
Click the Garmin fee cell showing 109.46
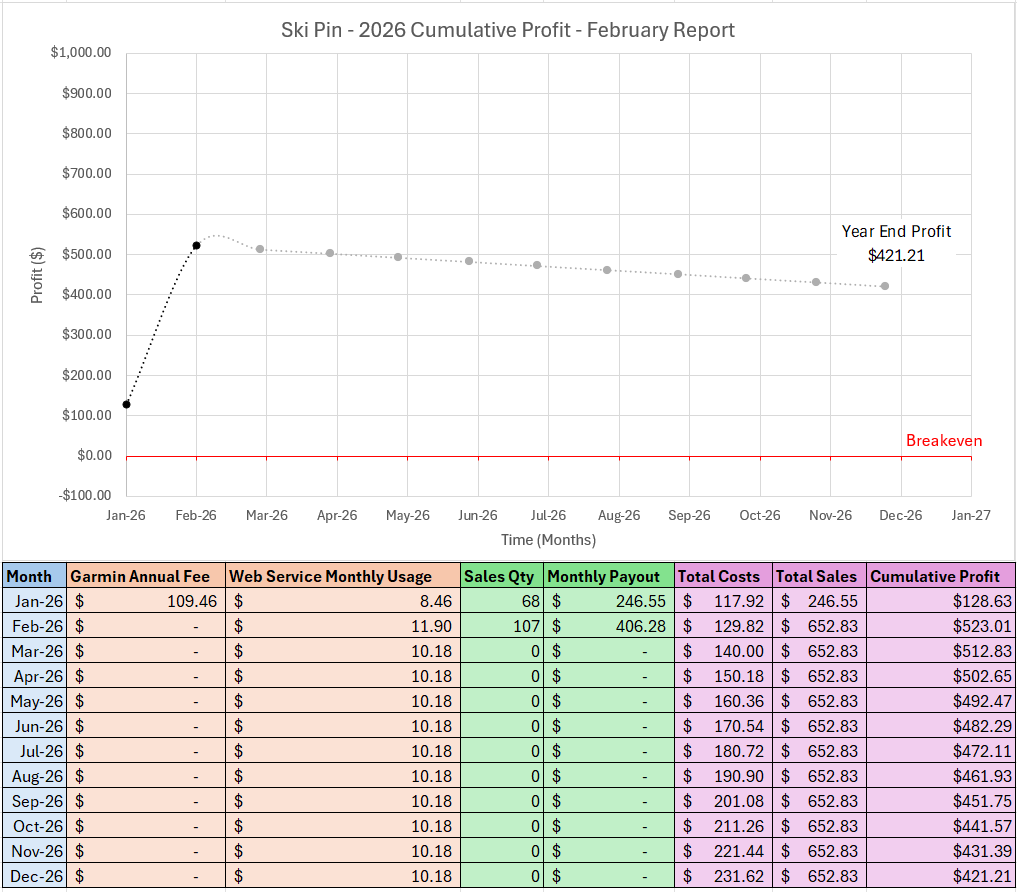pos(146,602)
